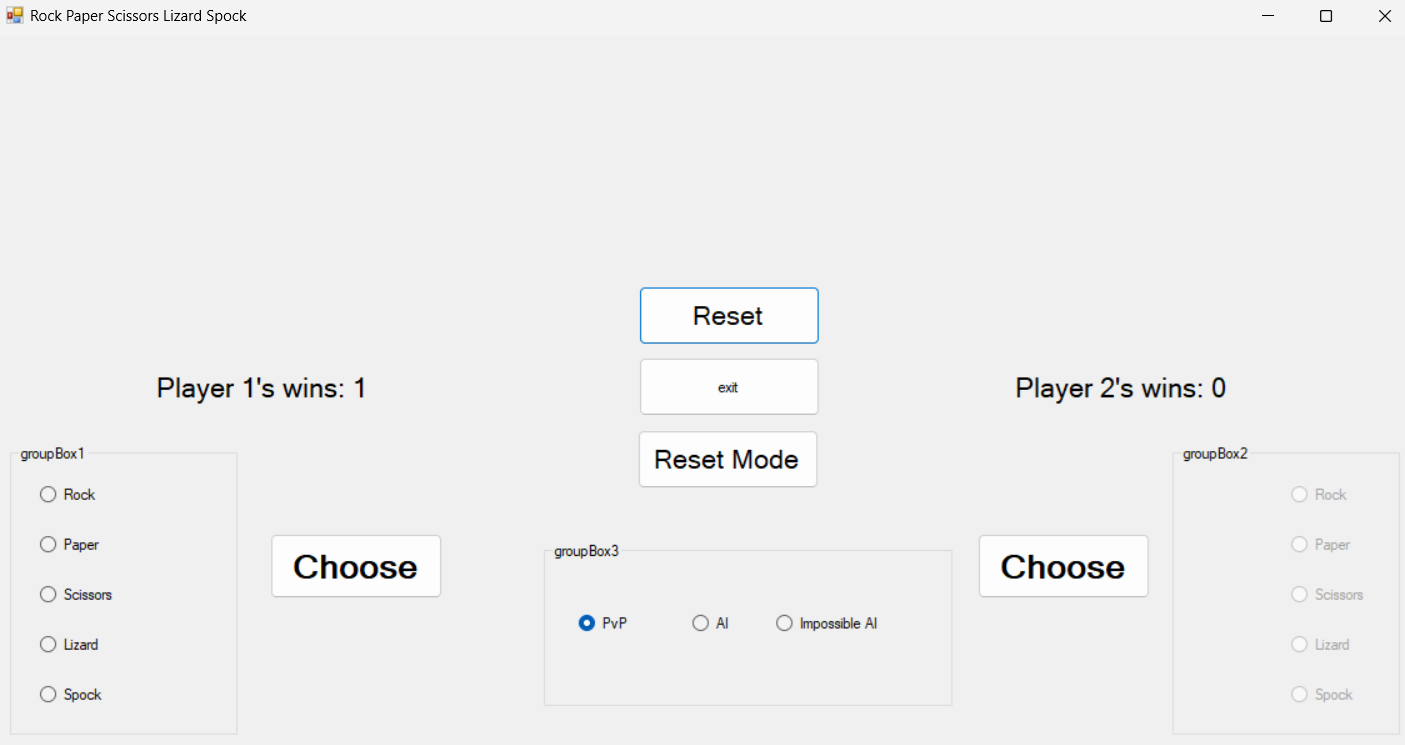Image resolution: width=1405 pixels, height=745 pixels.
Task: Select Rock for Player 1
Action: click(48, 494)
